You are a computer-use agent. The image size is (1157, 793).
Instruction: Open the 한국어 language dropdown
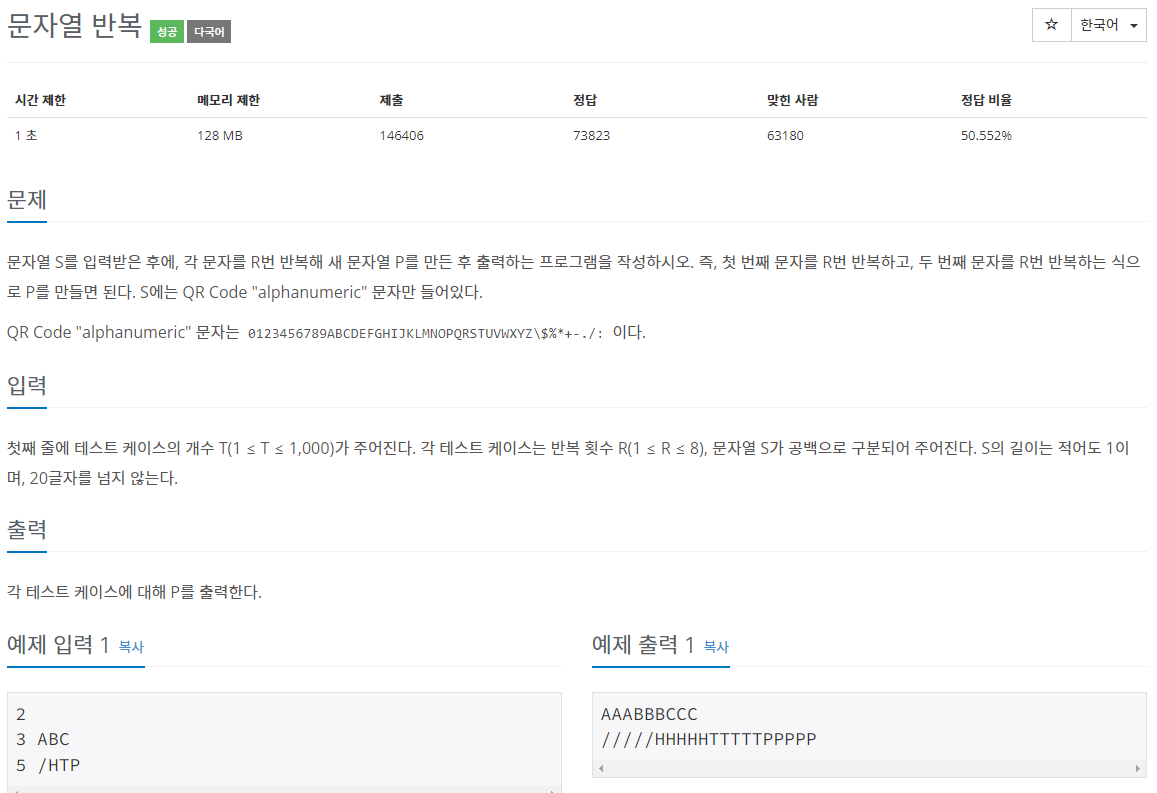click(1108, 25)
